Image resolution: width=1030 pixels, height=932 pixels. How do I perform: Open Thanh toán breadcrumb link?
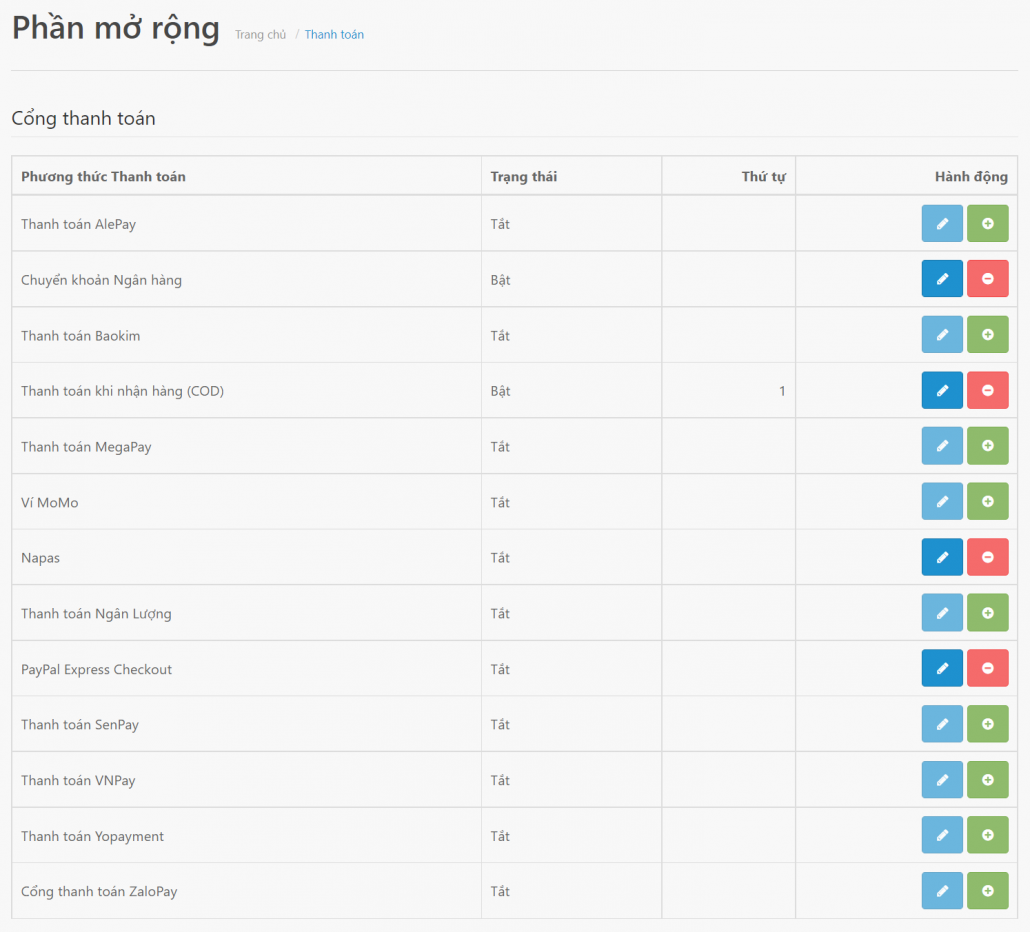[x=334, y=35]
